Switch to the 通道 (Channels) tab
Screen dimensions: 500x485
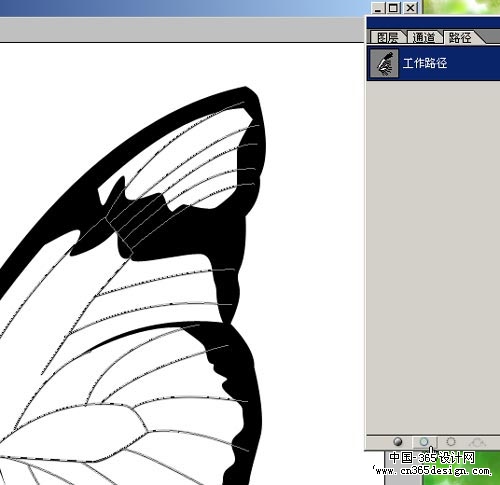click(424, 37)
